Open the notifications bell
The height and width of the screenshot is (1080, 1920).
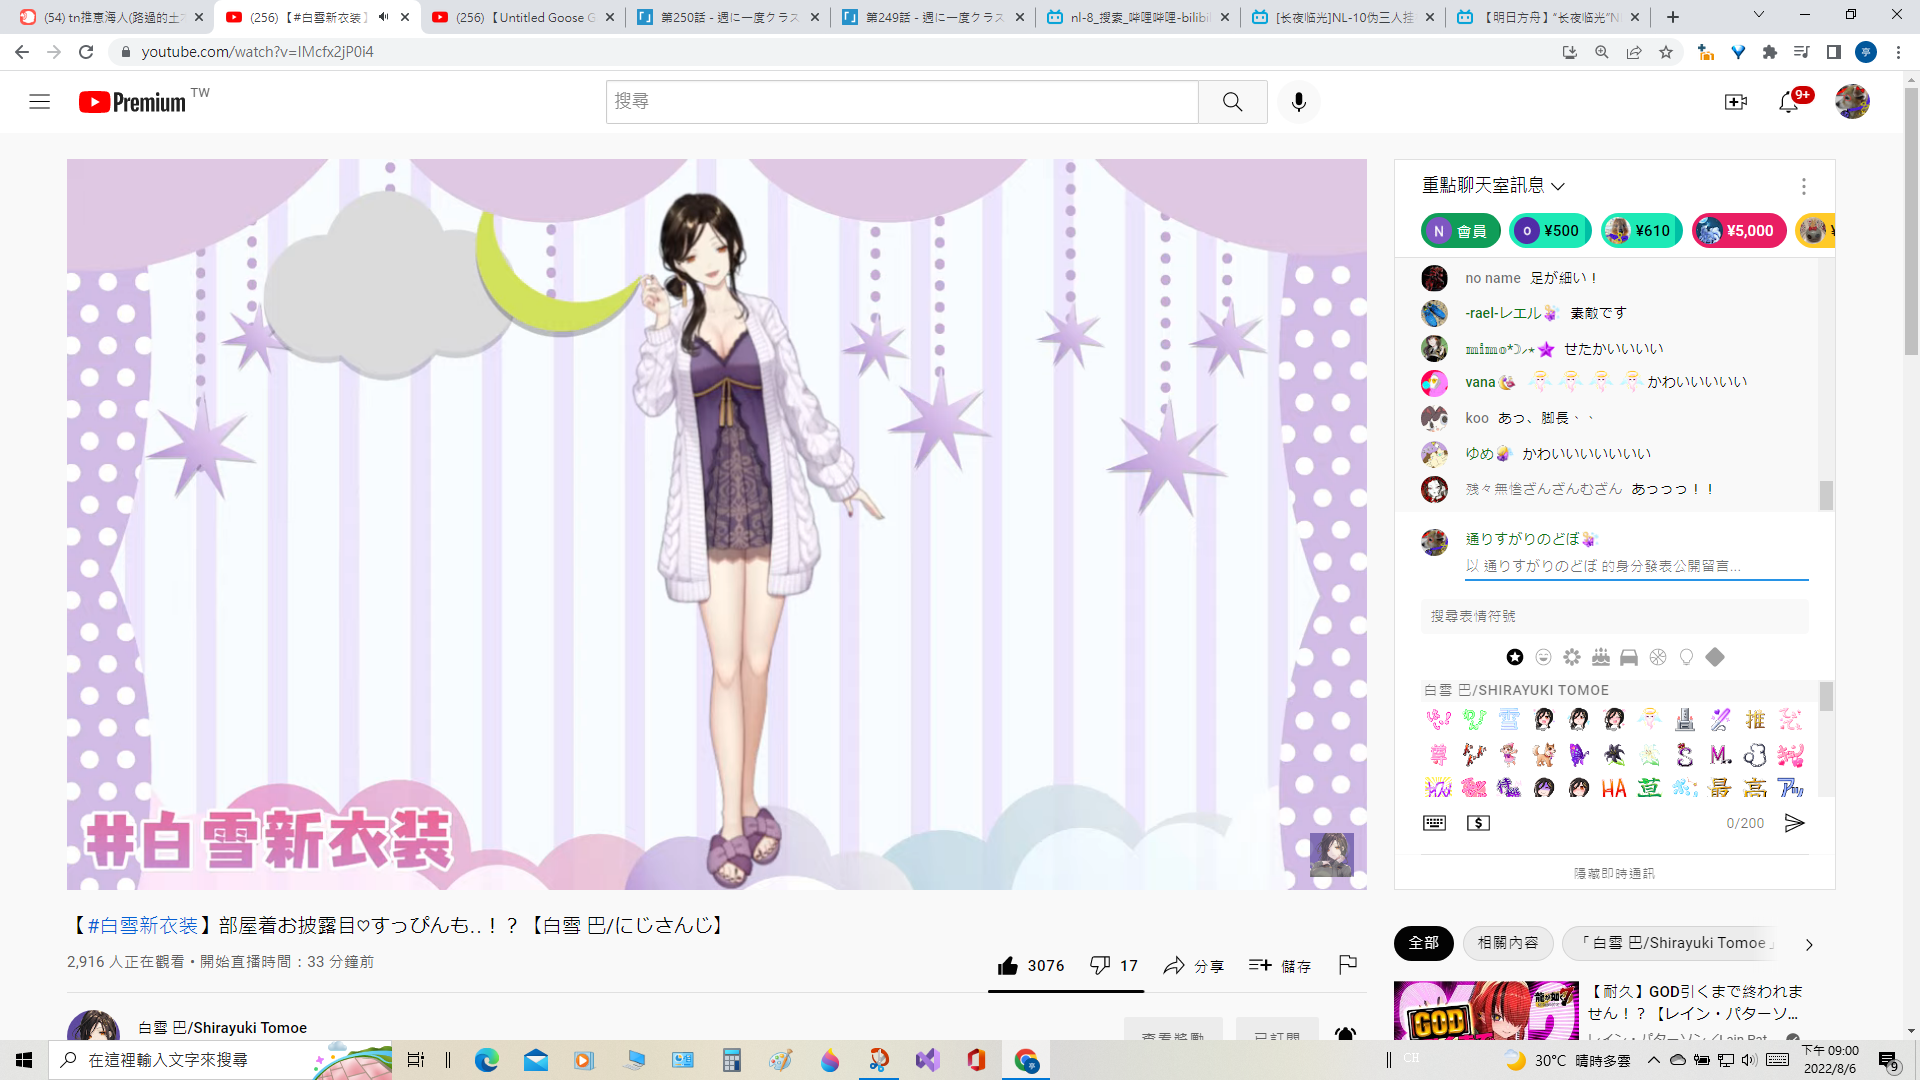[x=1789, y=102]
